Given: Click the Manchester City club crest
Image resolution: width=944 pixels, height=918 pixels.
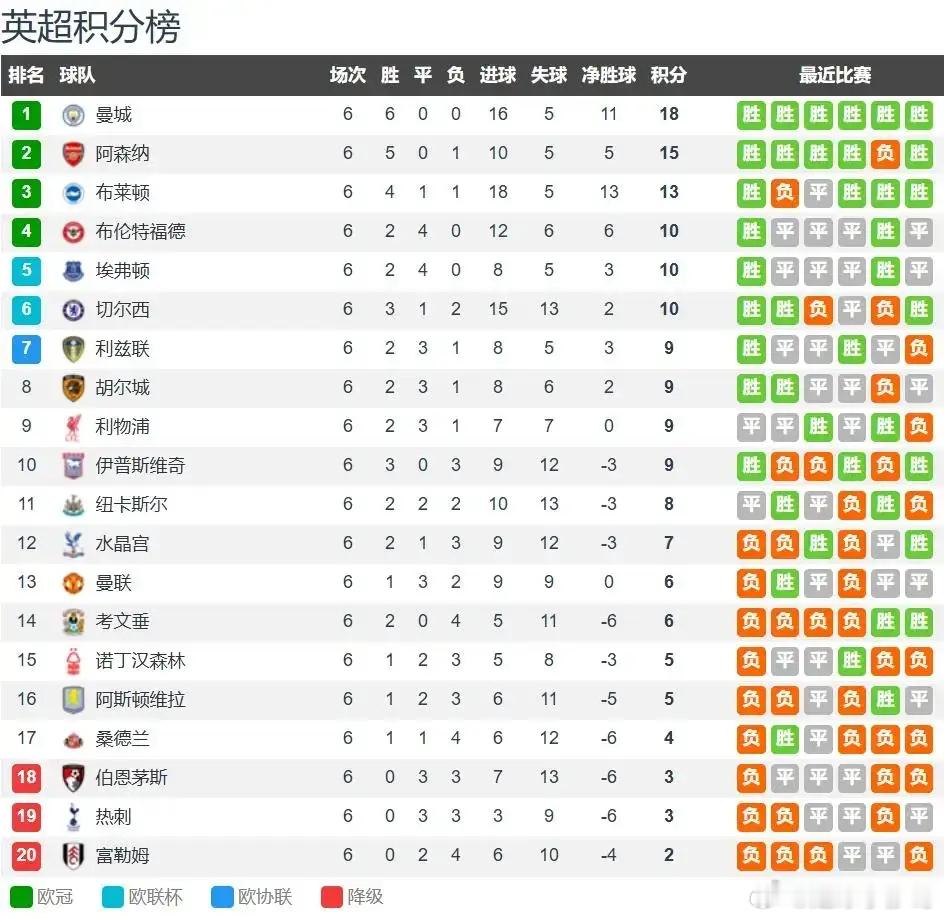Looking at the screenshot, I should tap(73, 114).
